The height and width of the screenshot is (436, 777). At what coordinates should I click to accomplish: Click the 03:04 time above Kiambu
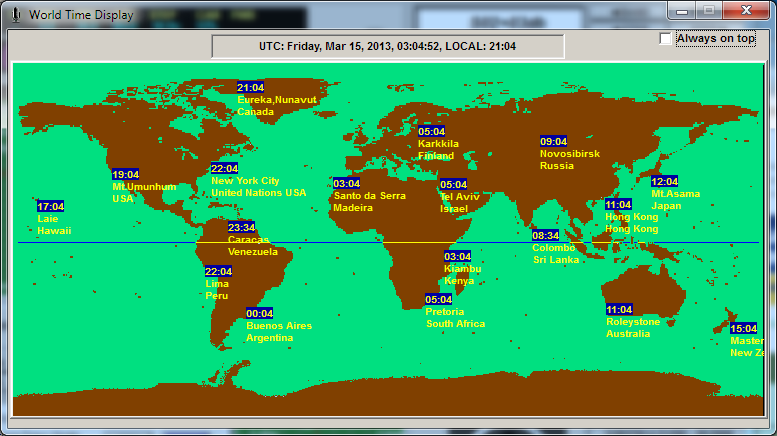tap(457, 257)
